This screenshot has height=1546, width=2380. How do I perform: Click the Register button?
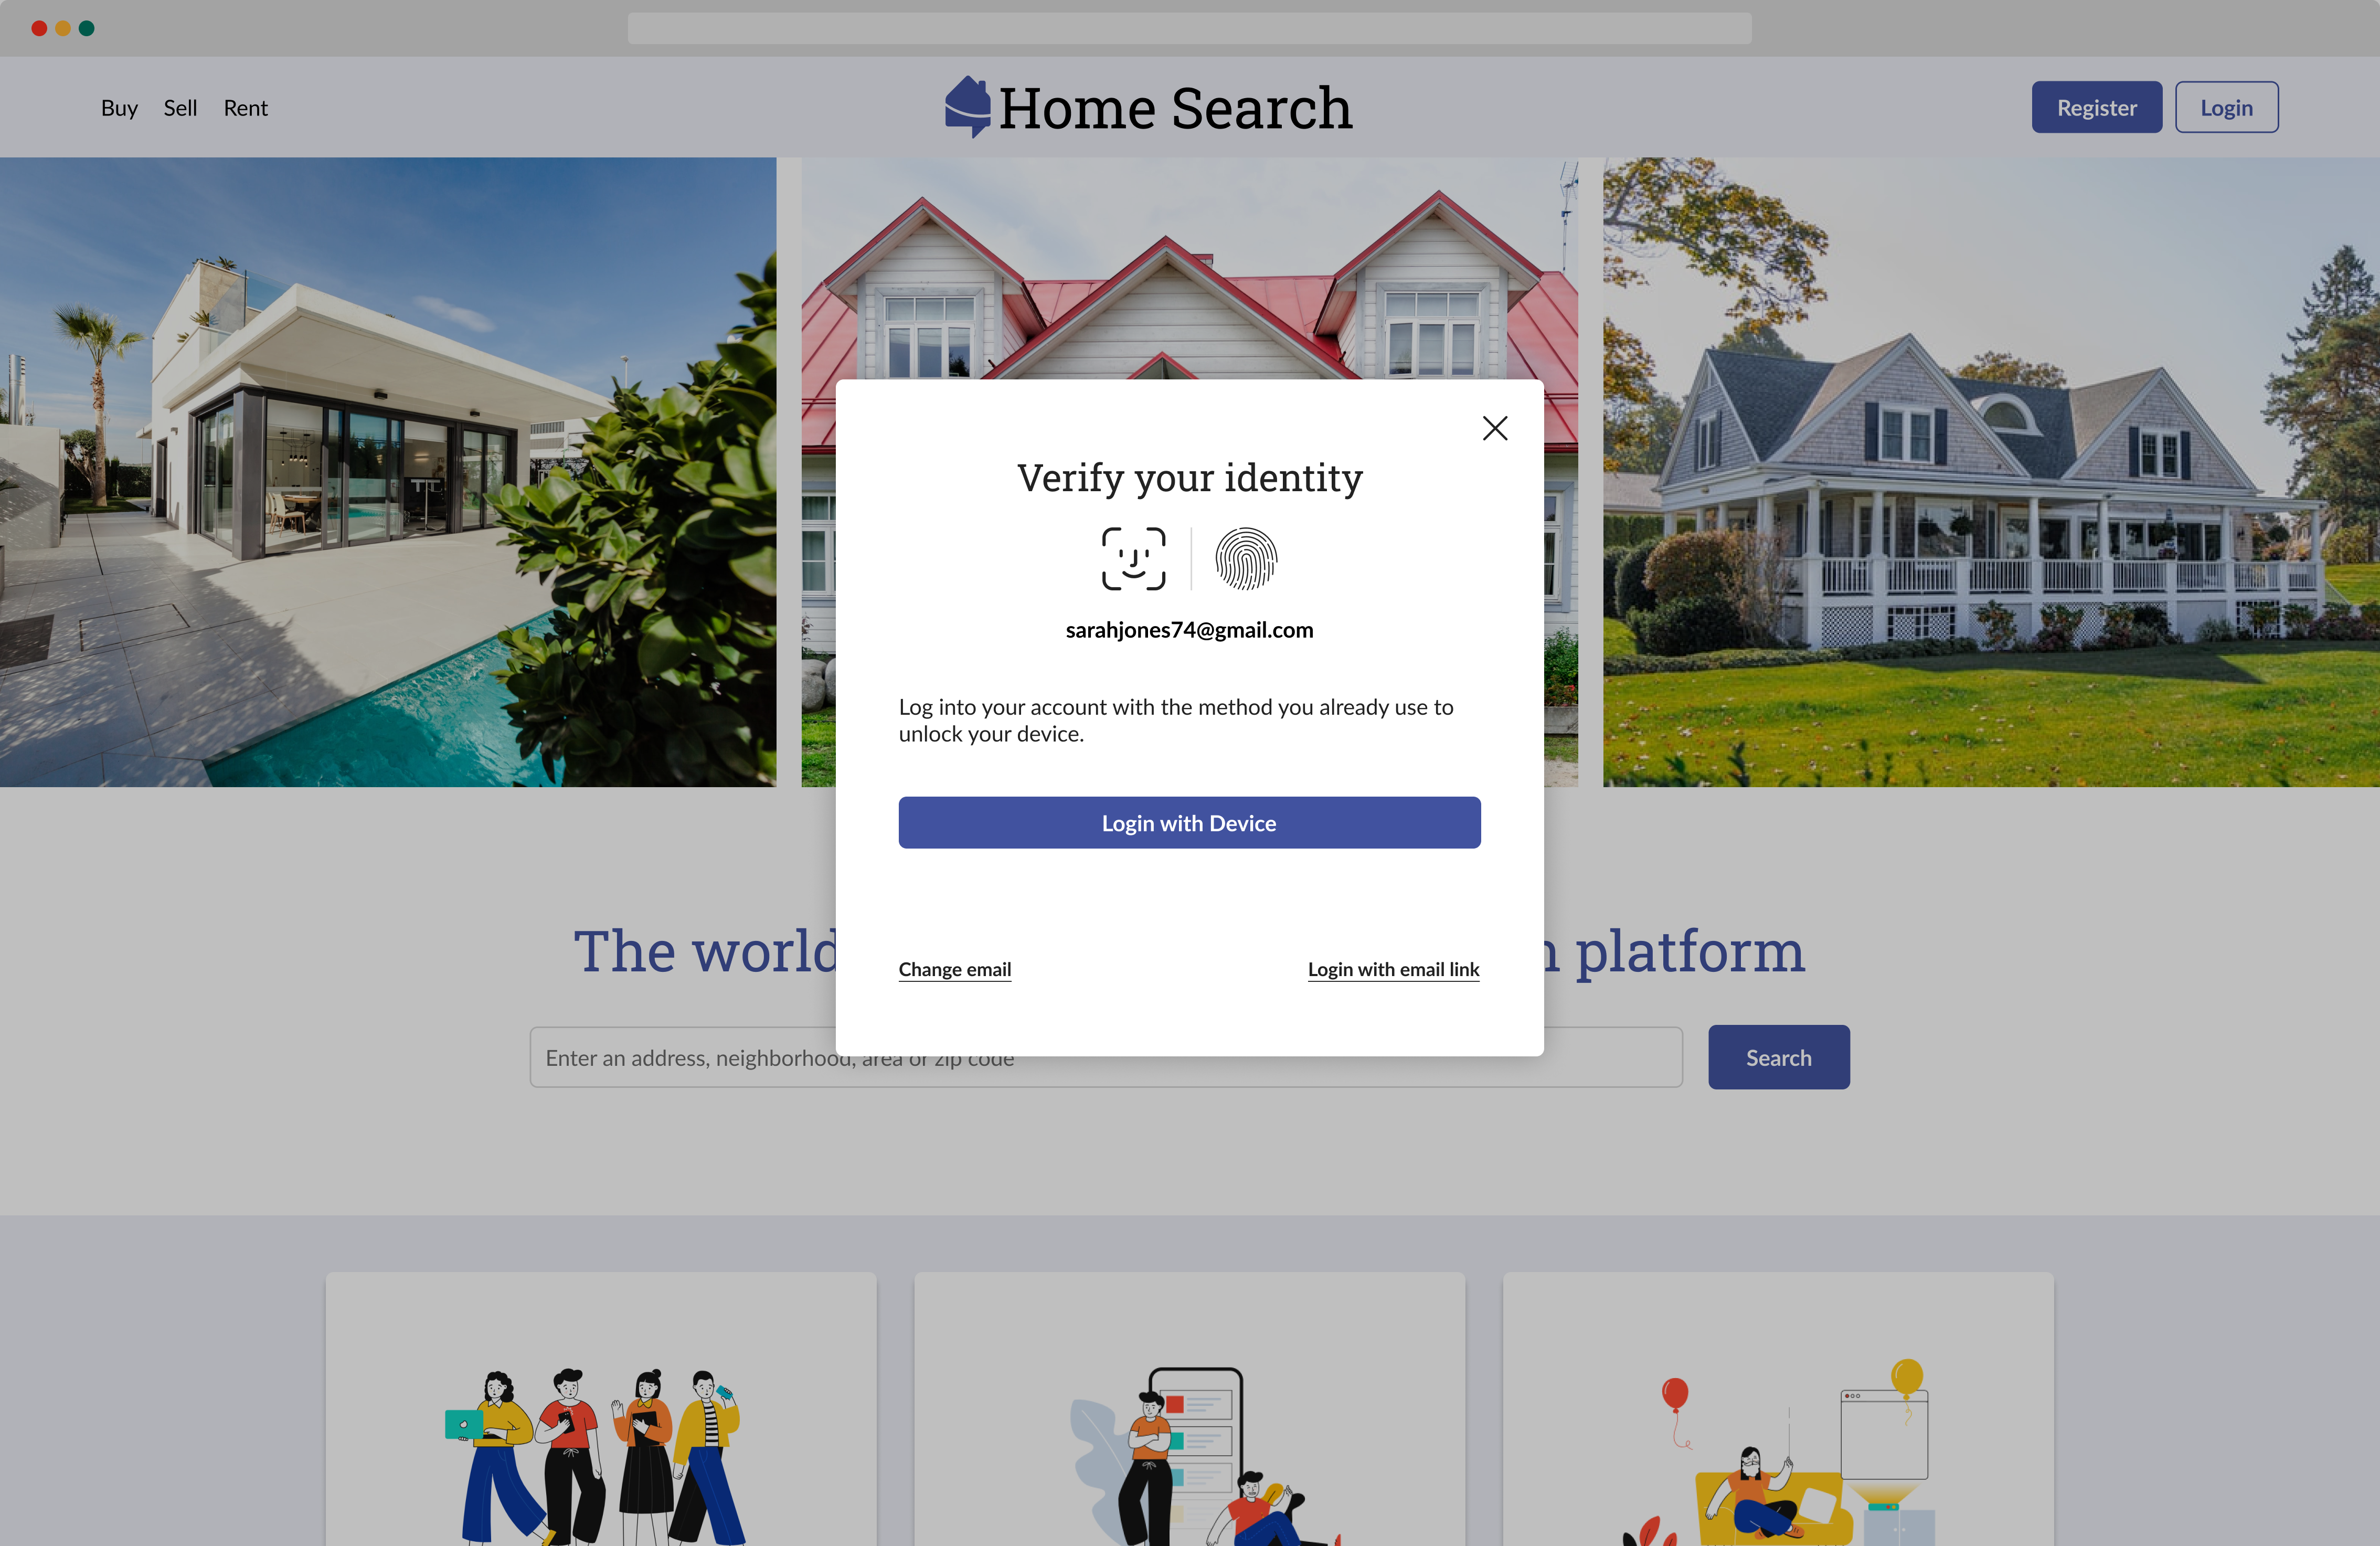pyautogui.click(x=2097, y=106)
